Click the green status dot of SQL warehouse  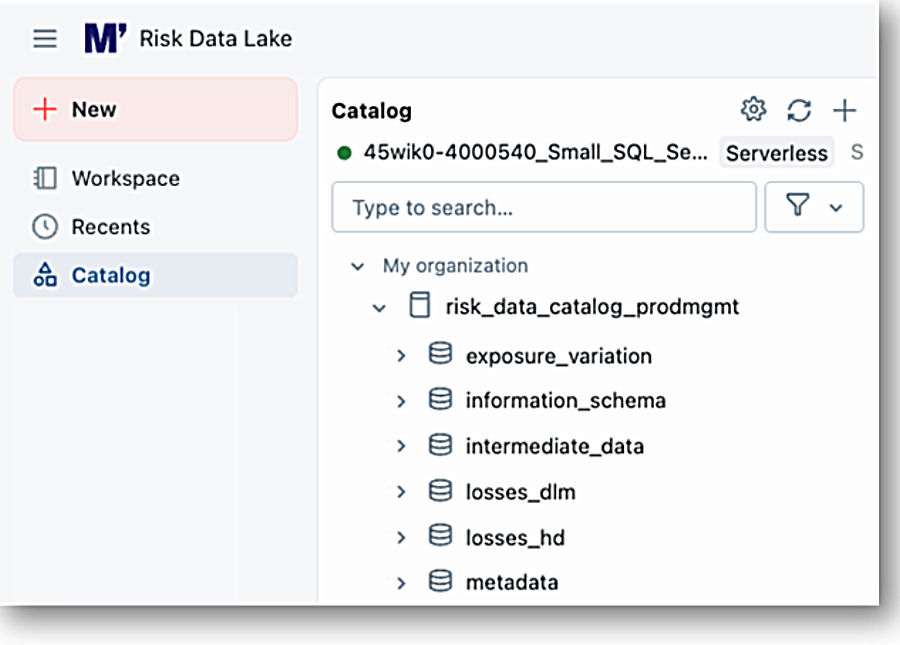point(344,153)
